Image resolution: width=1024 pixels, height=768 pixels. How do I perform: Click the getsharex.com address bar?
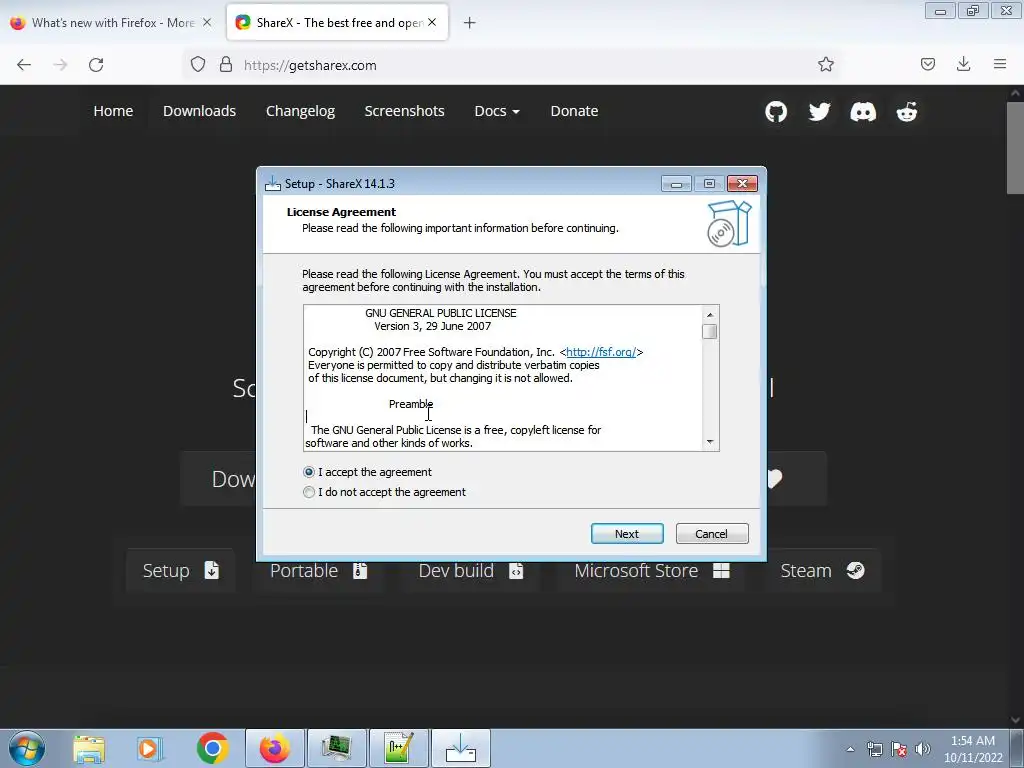coord(509,65)
